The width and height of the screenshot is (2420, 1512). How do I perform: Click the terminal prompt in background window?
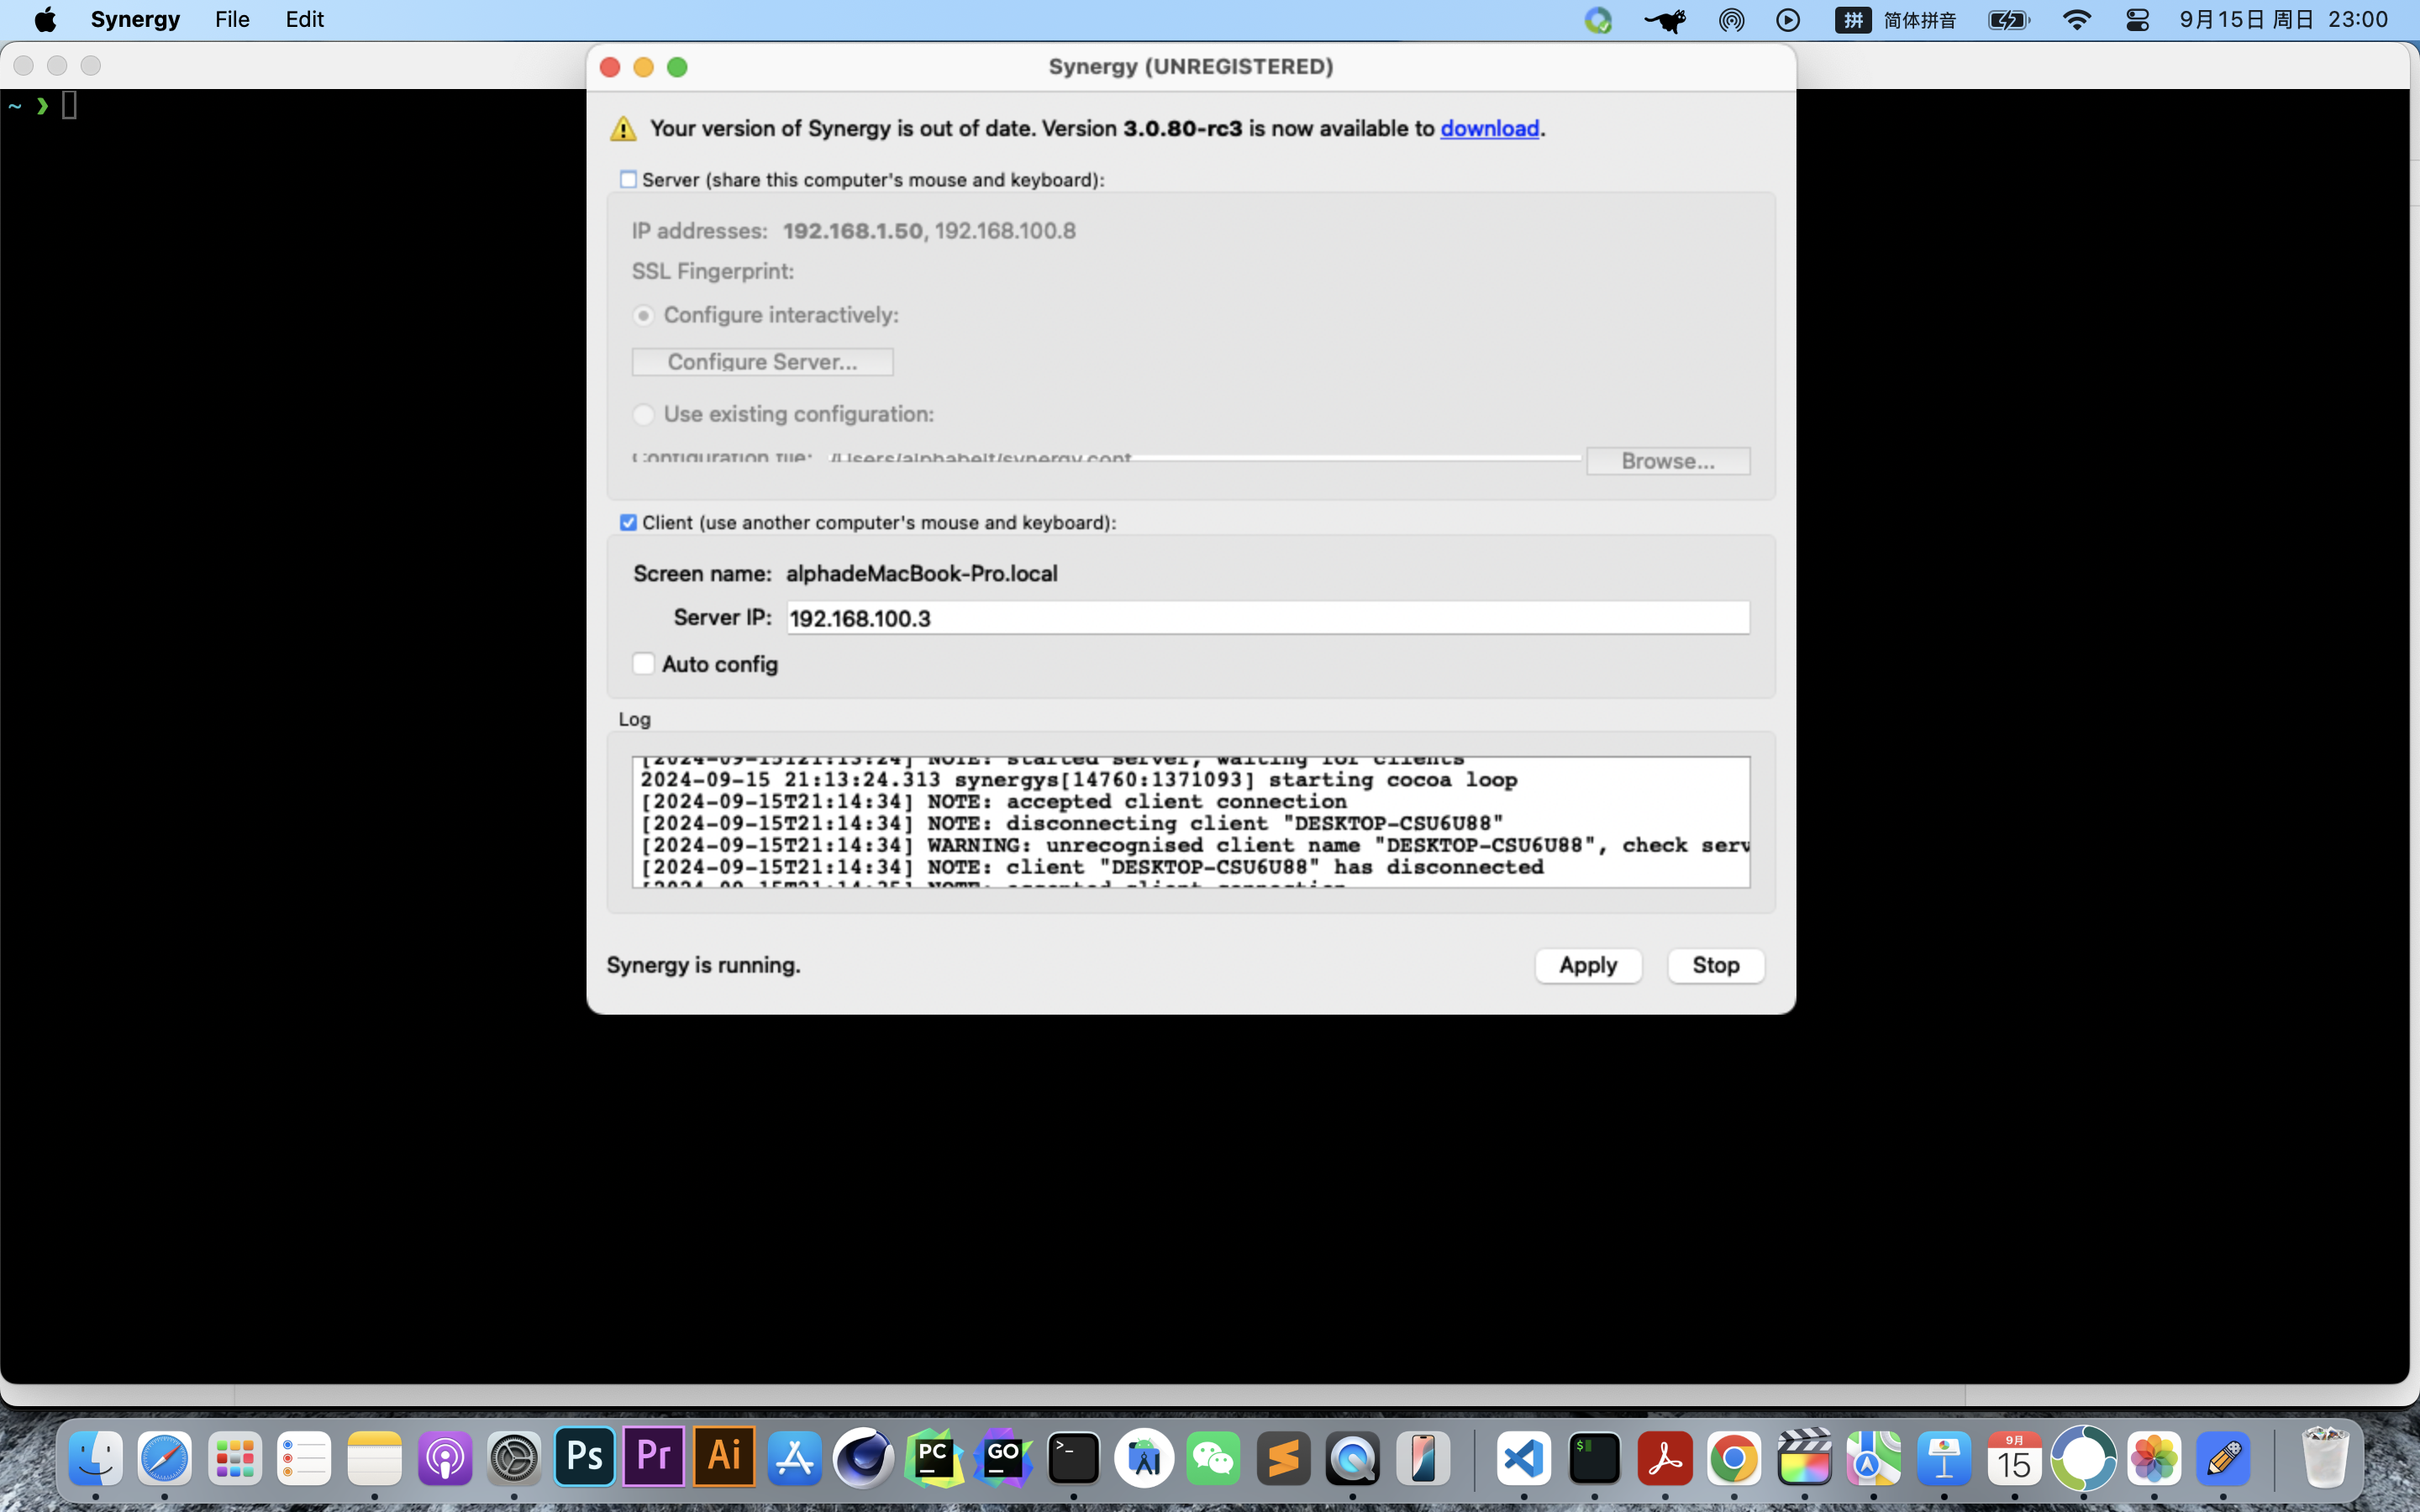pyautogui.click(x=42, y=105)
